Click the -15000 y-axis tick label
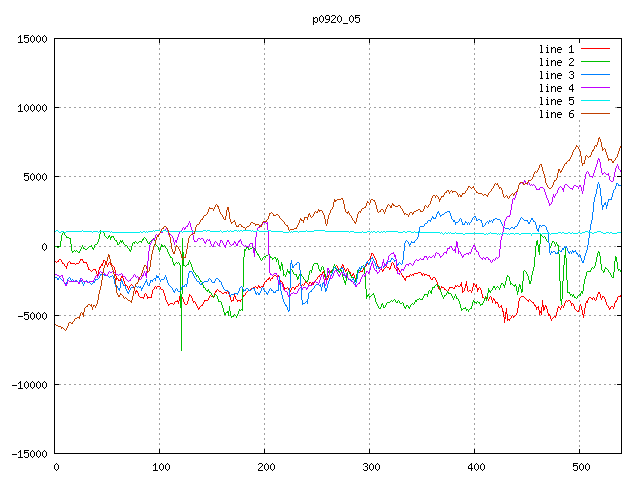Screen dimensions: 640x480 pyautogui.click(x=28, y=454)
